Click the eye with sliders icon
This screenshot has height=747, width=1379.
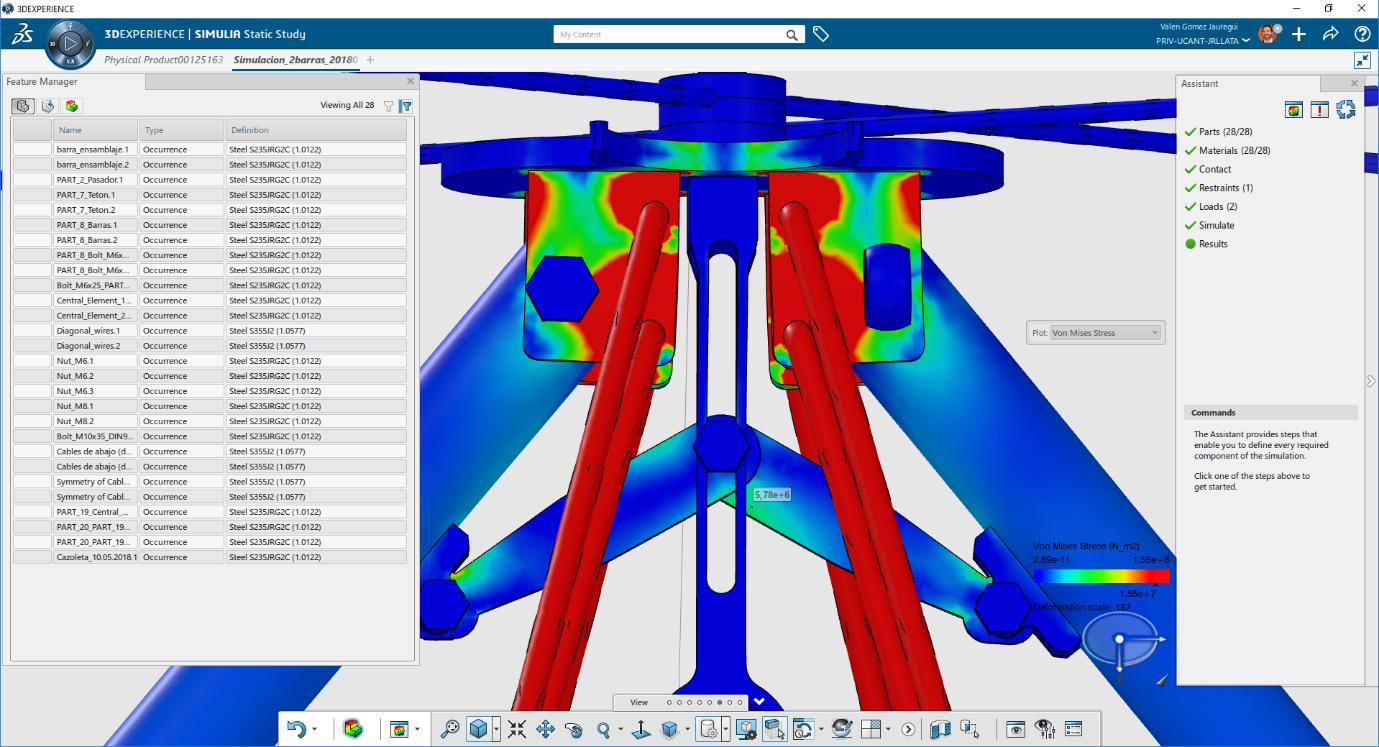pyautogui.click(x=1044, y=730)
